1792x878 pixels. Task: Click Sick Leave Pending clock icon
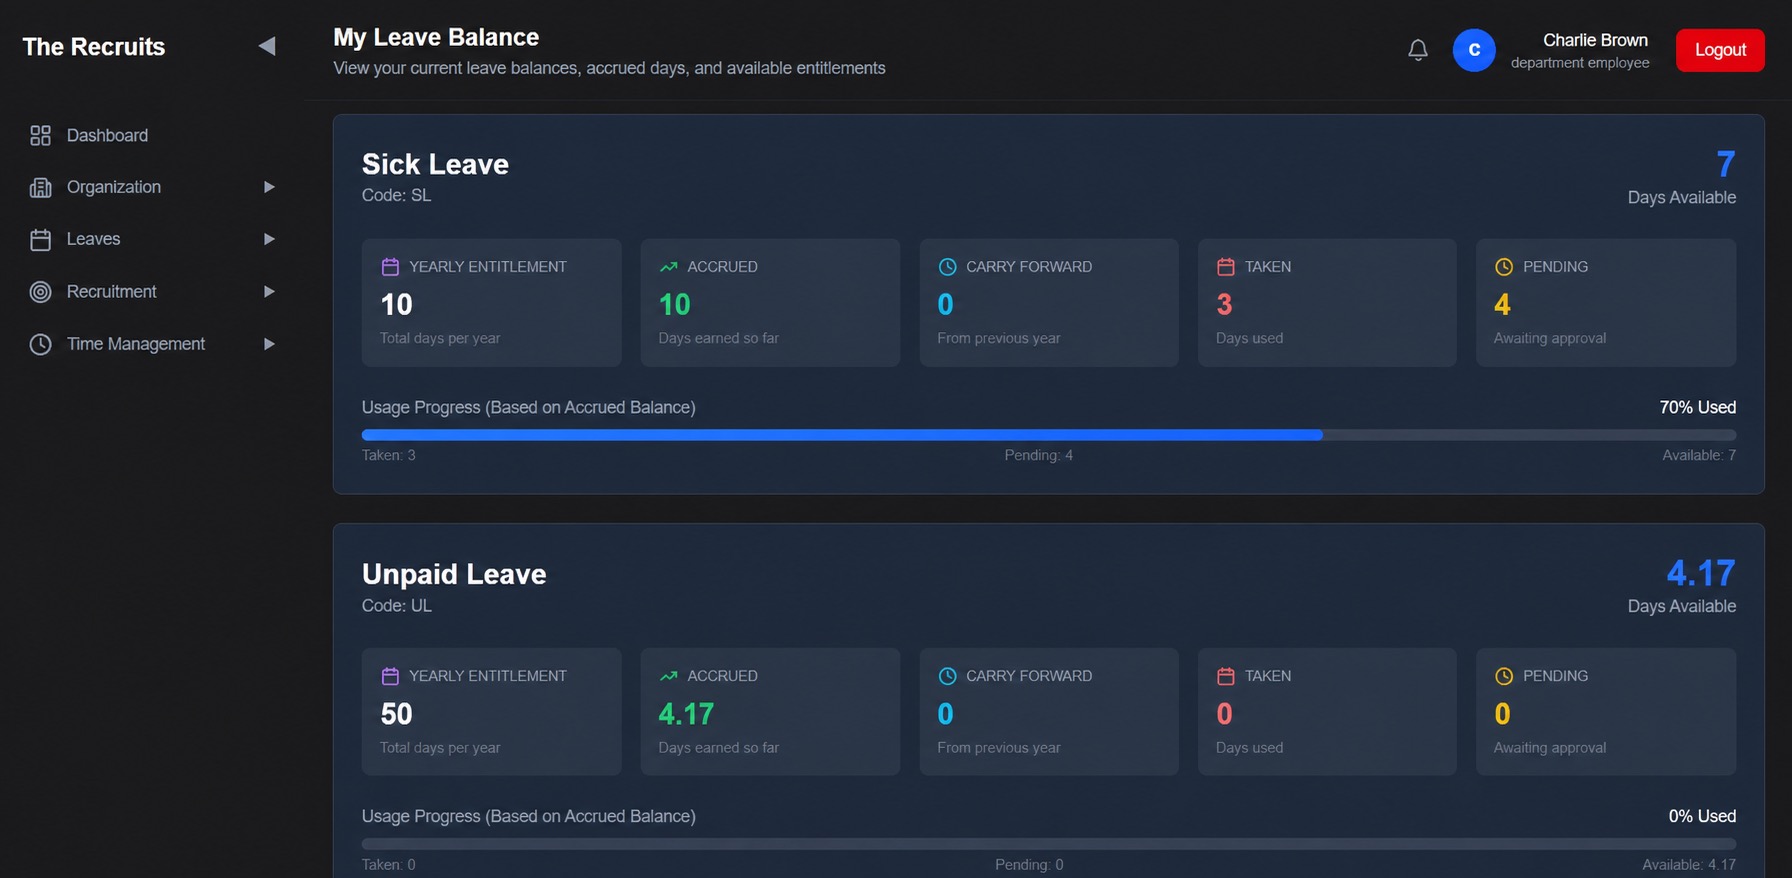point(1504,267)
